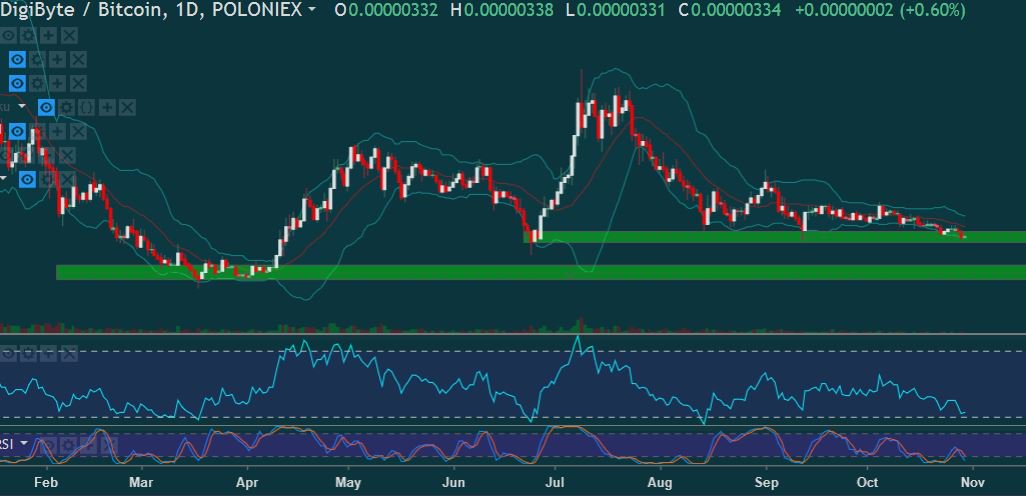Open the symbol dropdown arrow after POLONIEX
1026x496 pixels.
tap(311, 9)
